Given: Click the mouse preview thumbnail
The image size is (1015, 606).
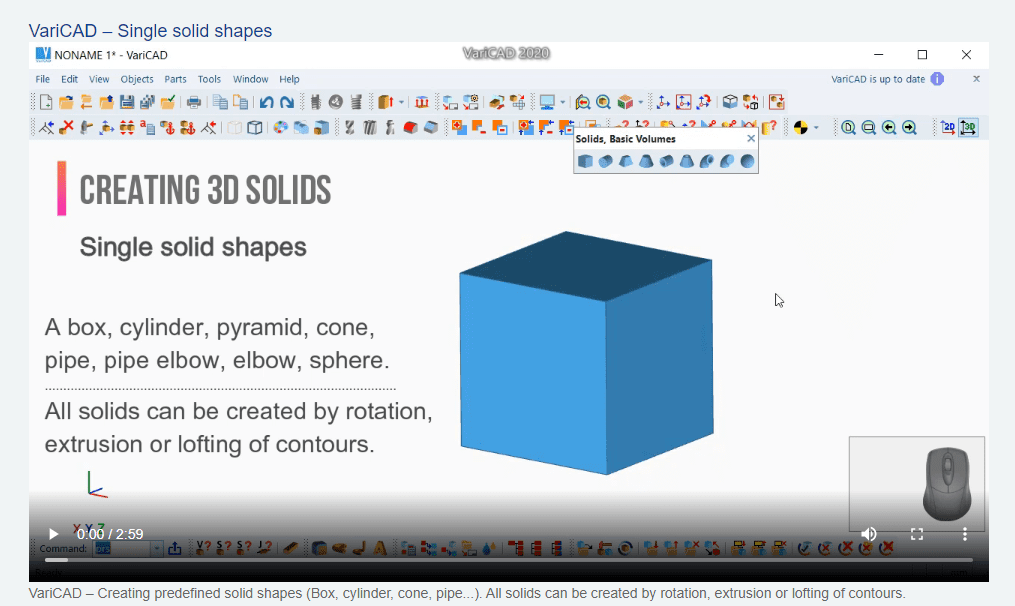Looking at the screenshot, I should point(917,484).
